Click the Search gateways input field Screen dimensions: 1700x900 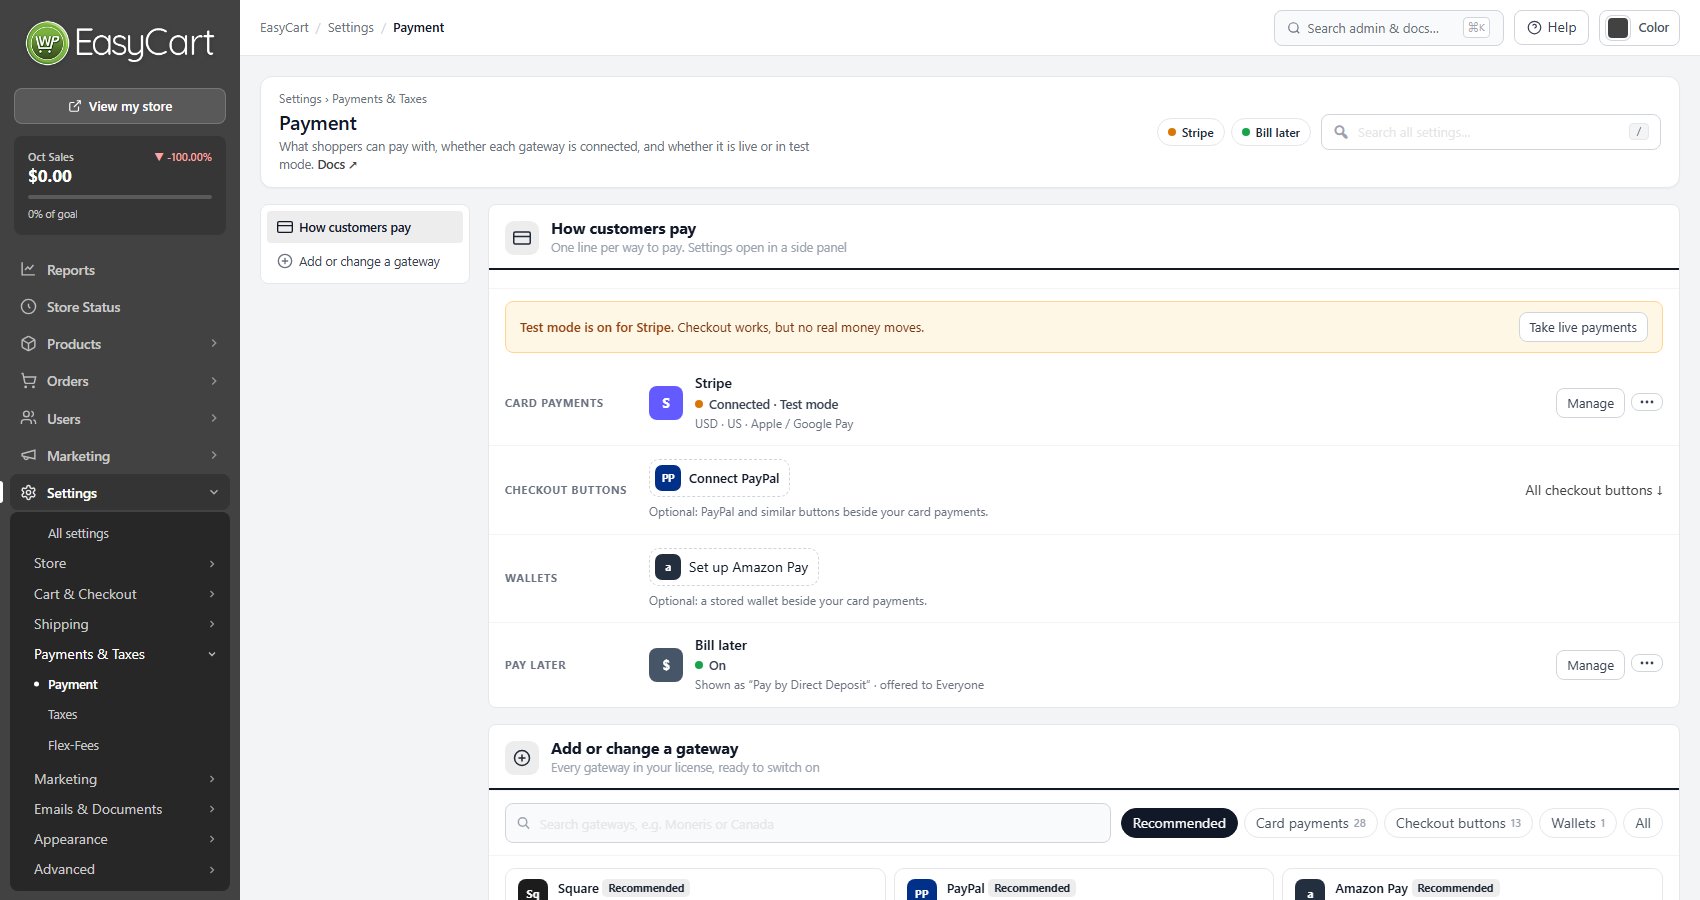(x=807, y=823)
